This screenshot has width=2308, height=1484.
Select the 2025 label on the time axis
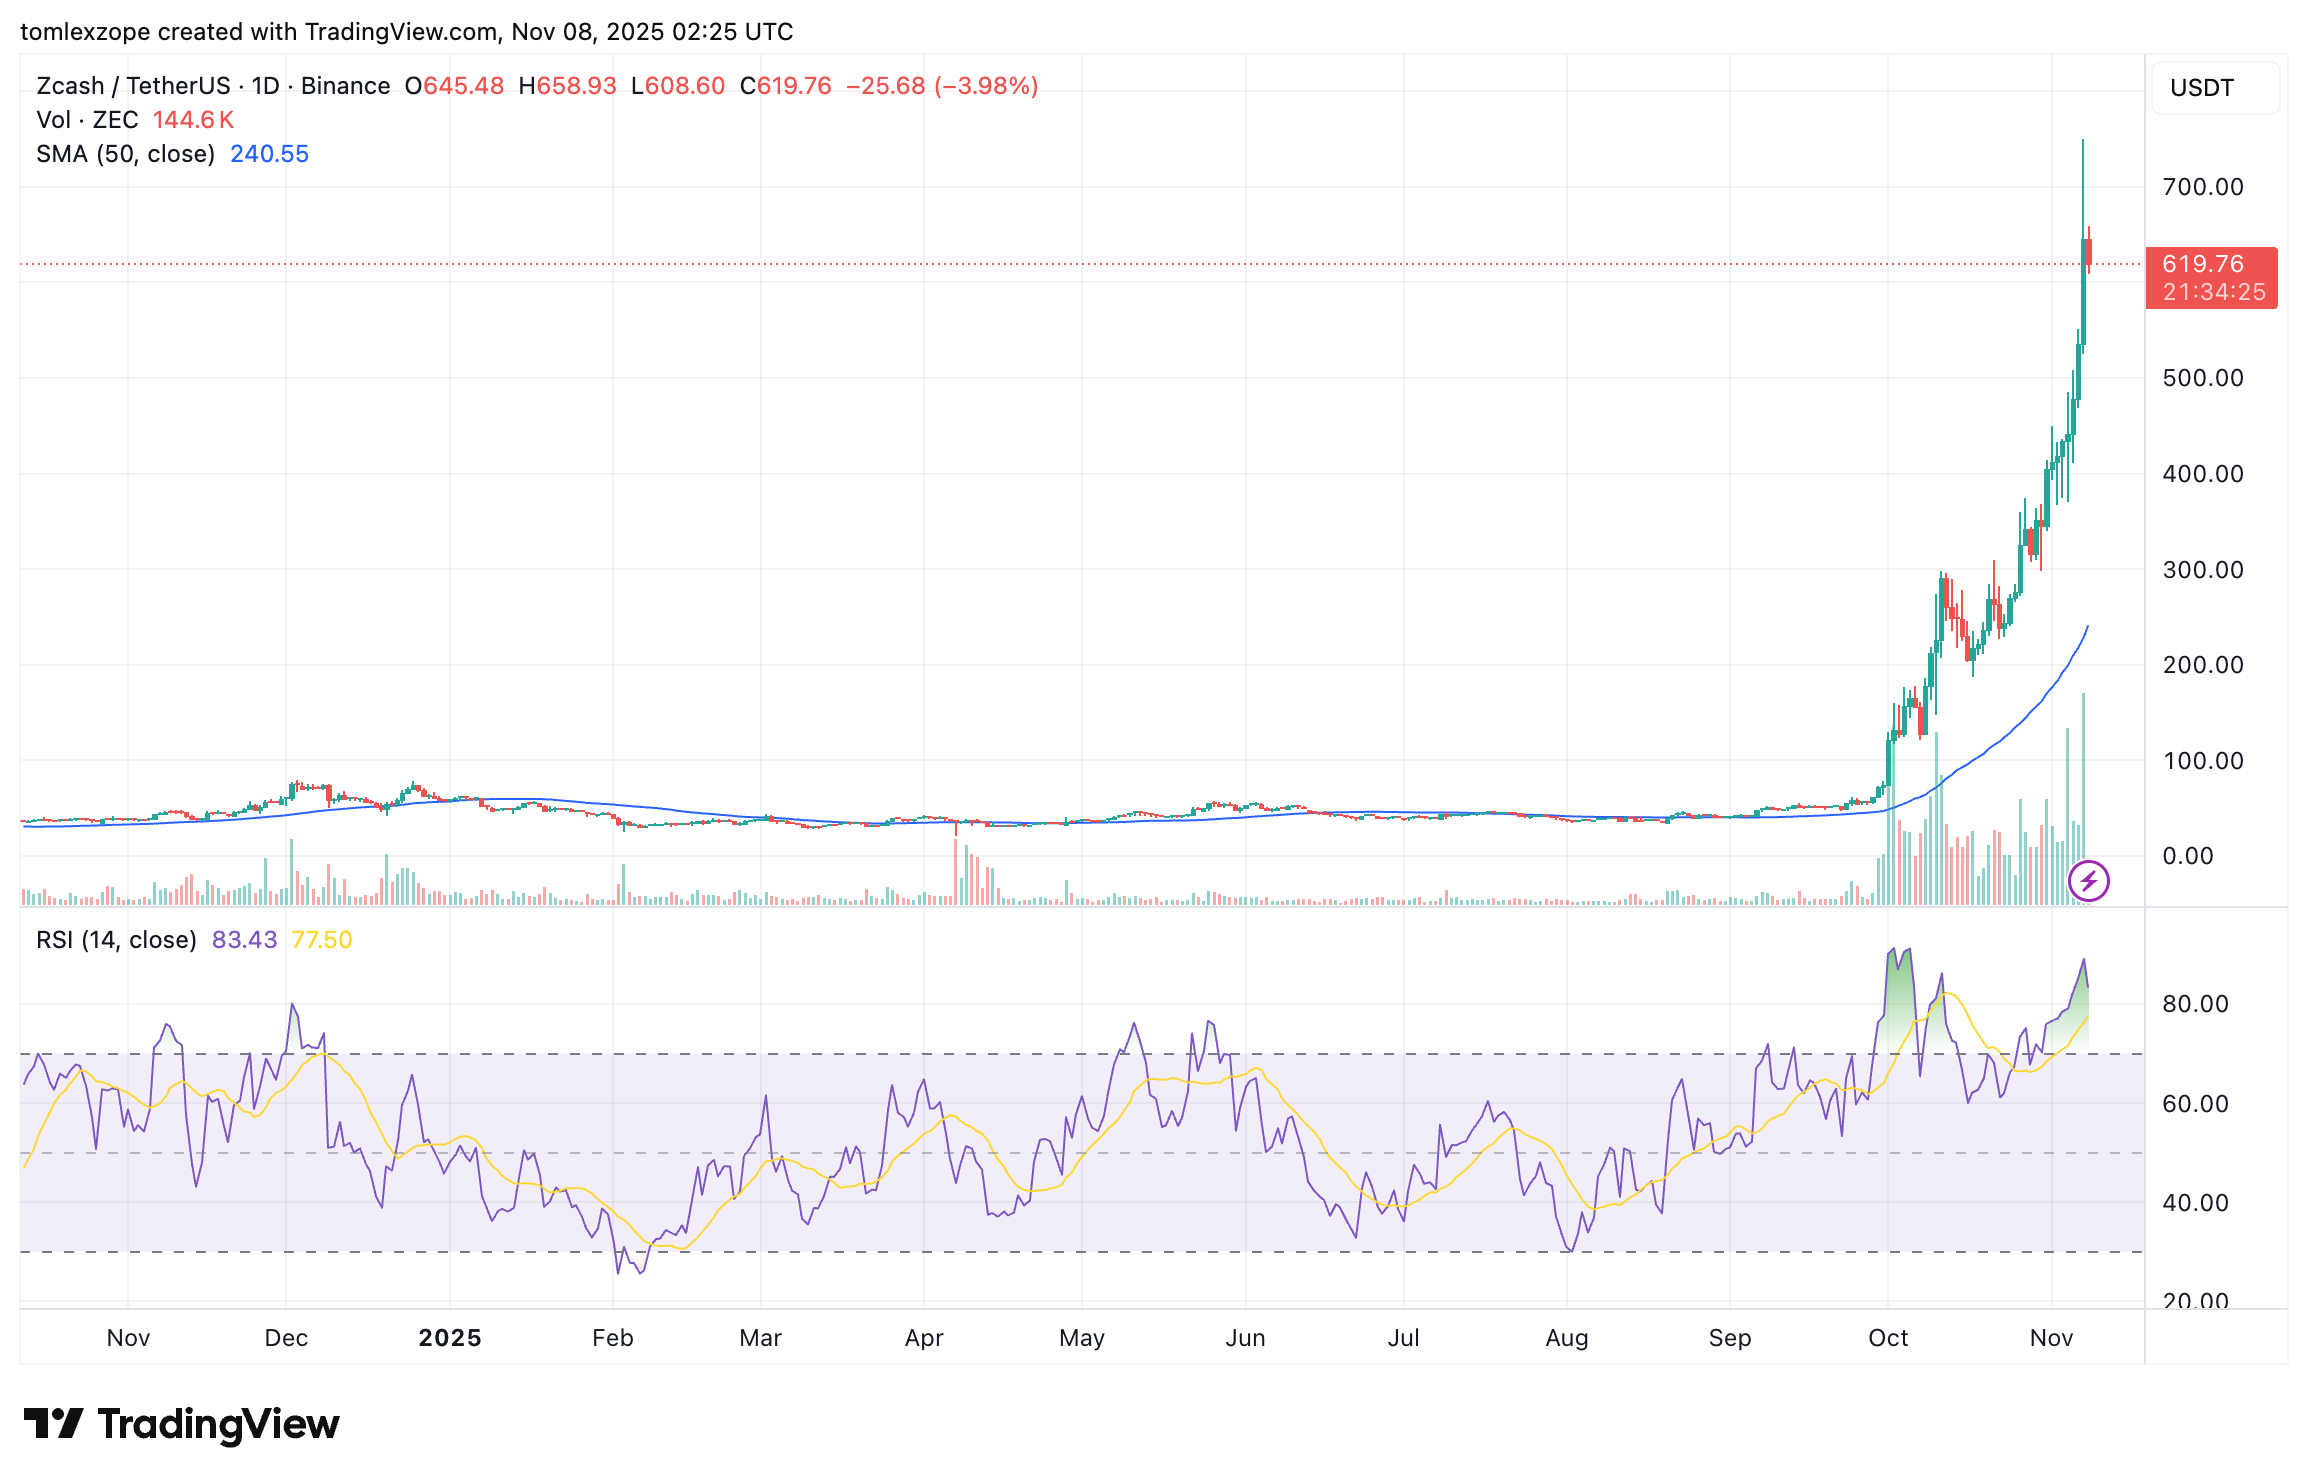coord(450,1337)
